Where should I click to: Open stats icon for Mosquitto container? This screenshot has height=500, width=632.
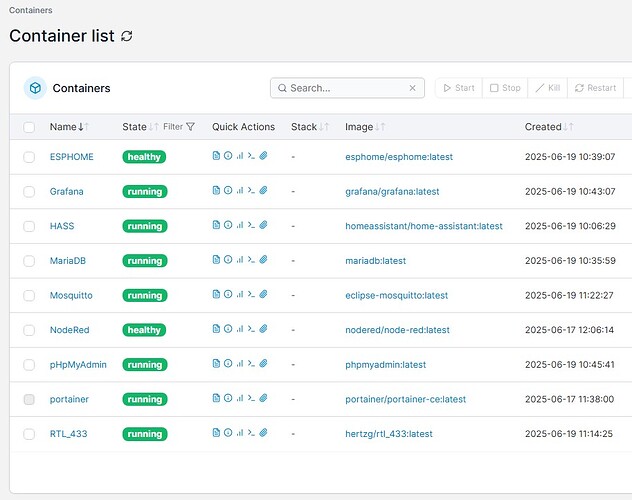coord(240,294)
